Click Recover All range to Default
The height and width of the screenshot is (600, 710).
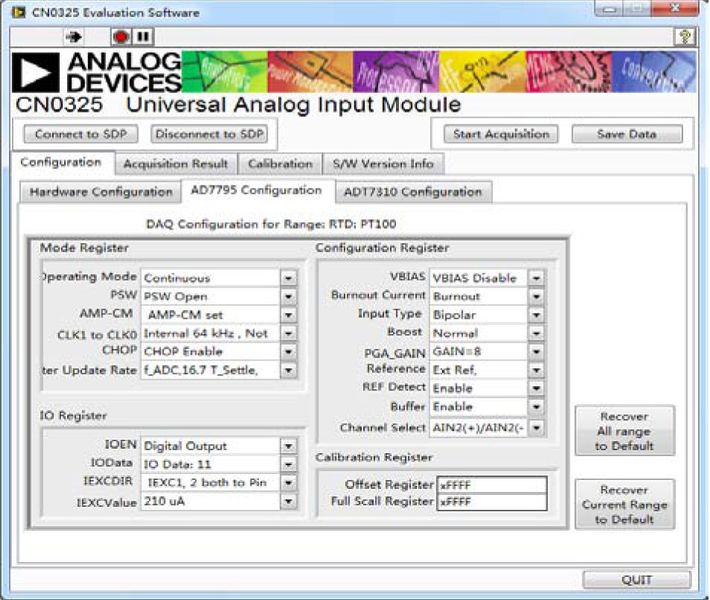[x=624, y=431]
